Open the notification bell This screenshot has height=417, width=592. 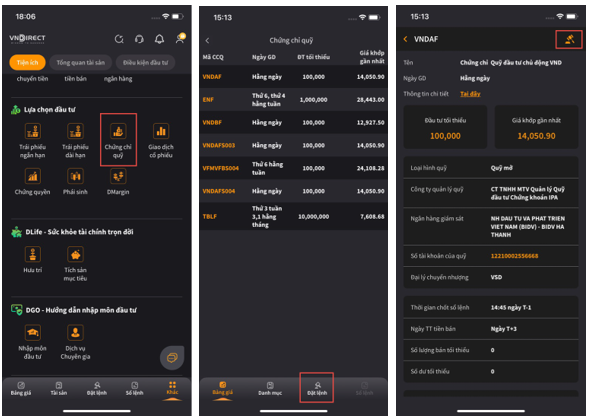click(159, 39)
